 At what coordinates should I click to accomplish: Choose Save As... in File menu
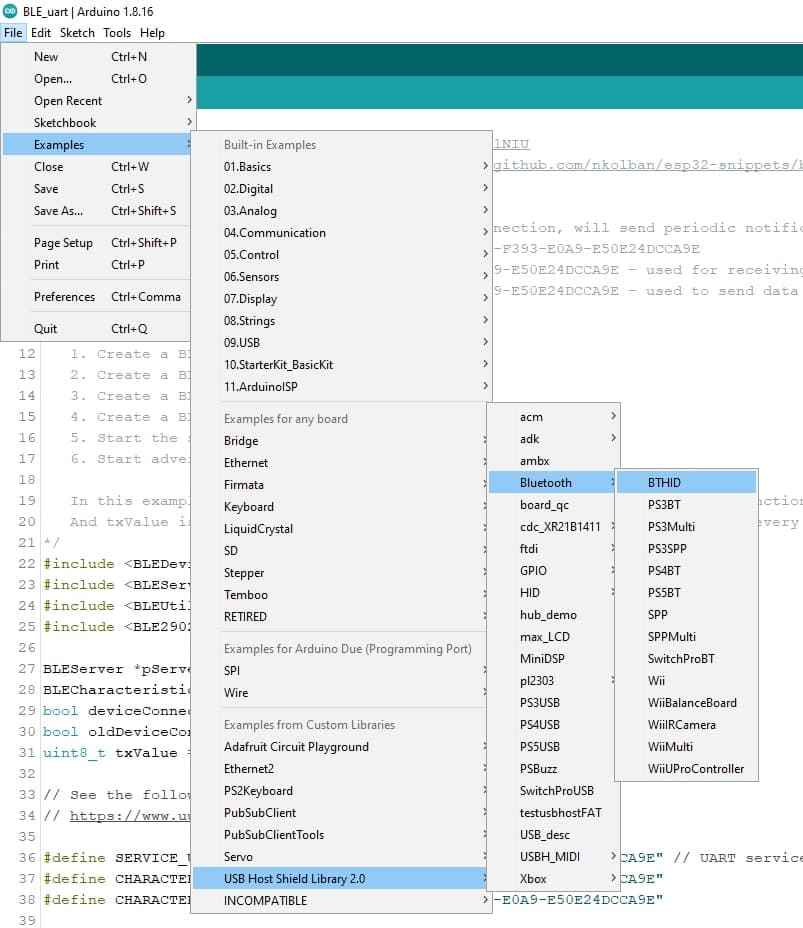pyautogui.click(x=58, y=211)
